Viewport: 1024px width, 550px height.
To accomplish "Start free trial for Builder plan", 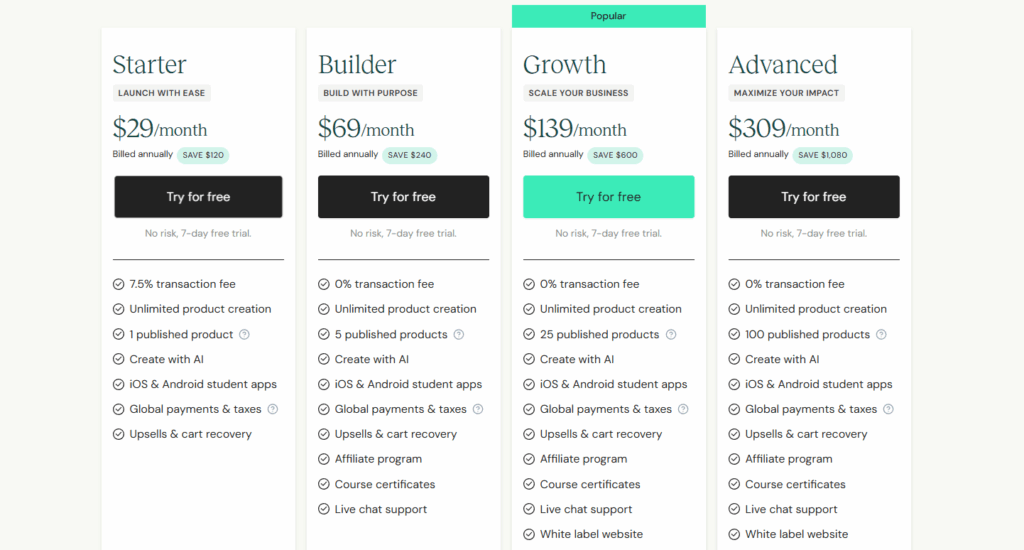I will point(403,197).
